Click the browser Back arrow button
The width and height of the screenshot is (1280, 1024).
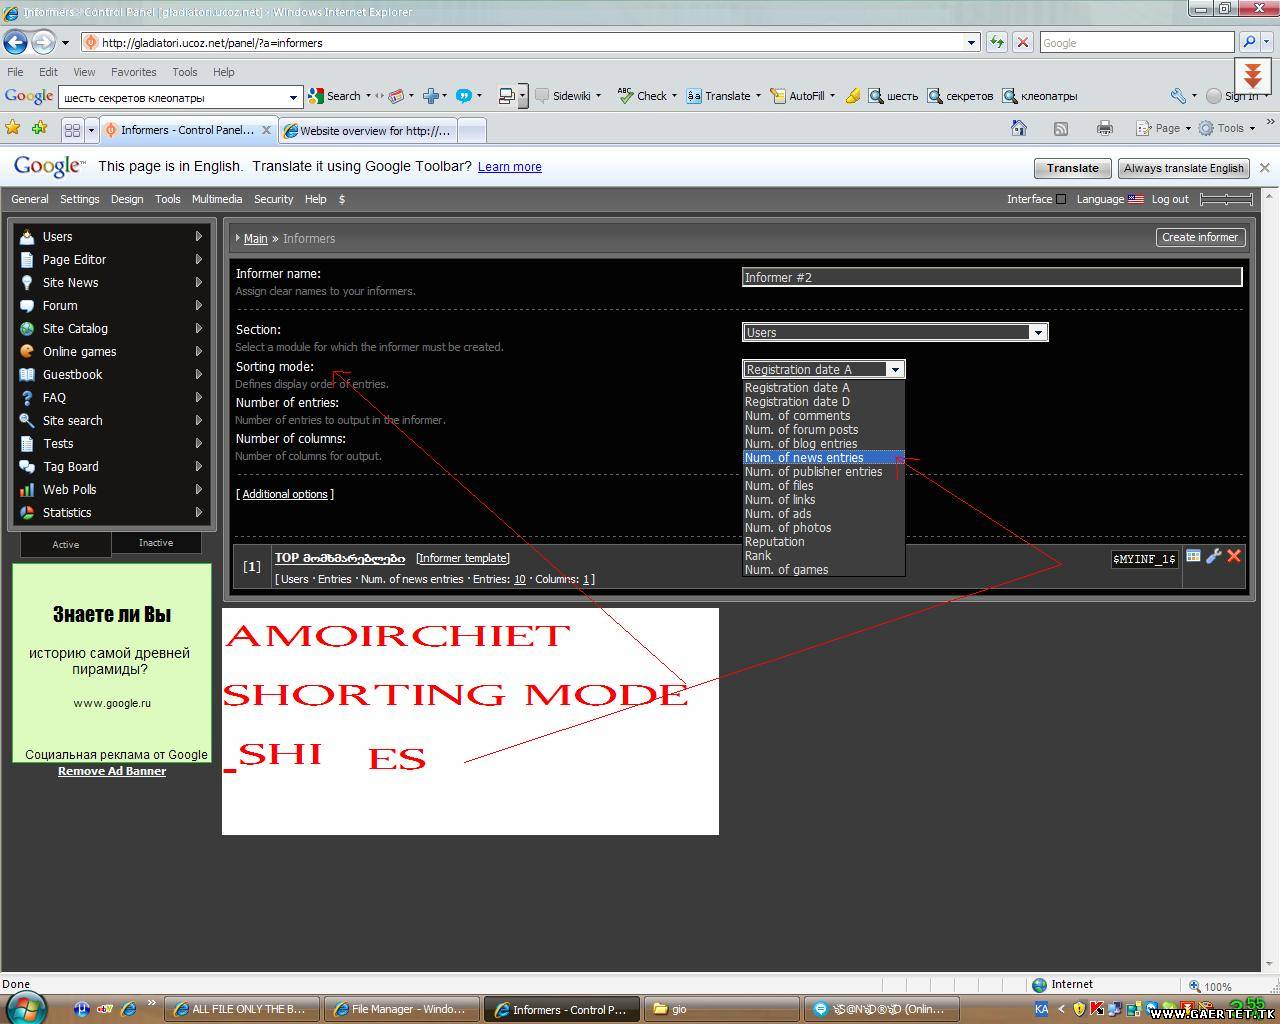[15, 42]
